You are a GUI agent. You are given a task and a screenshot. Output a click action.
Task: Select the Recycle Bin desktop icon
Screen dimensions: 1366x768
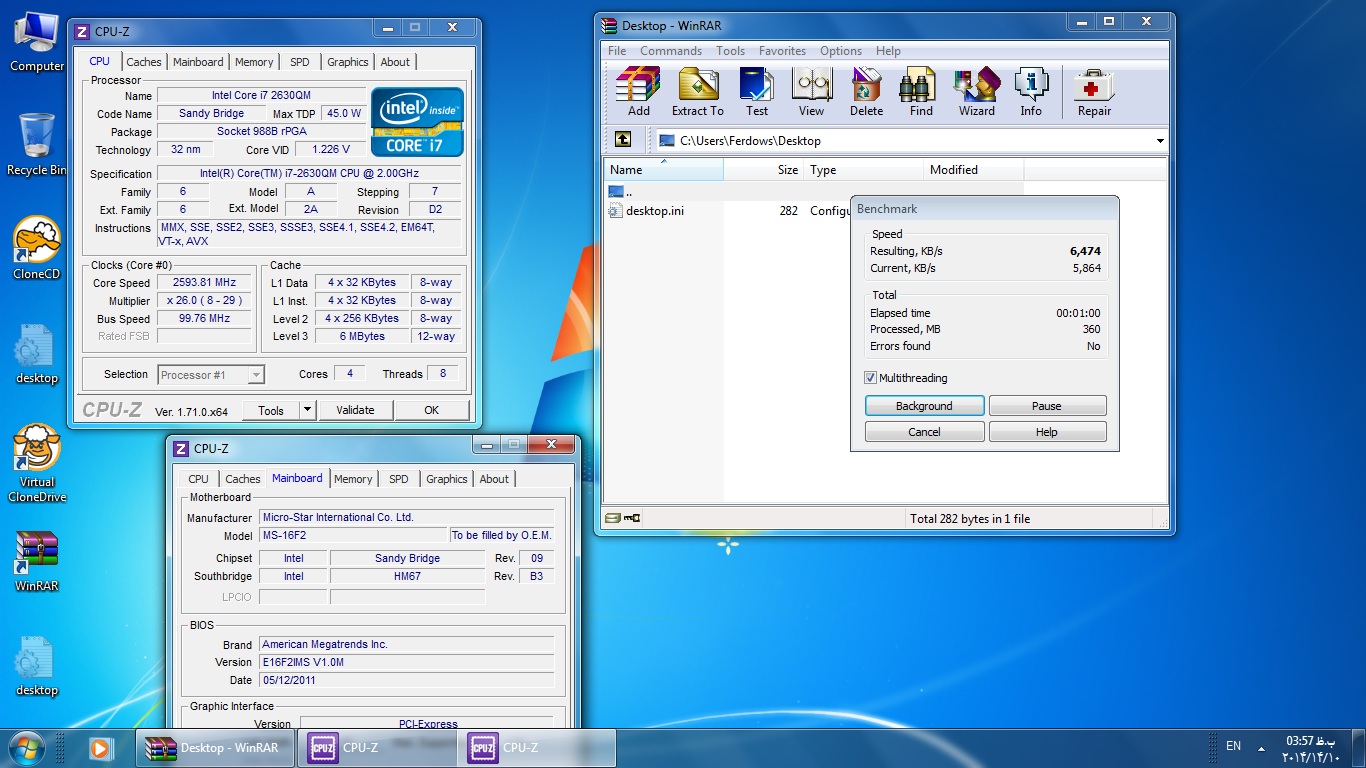37,145
